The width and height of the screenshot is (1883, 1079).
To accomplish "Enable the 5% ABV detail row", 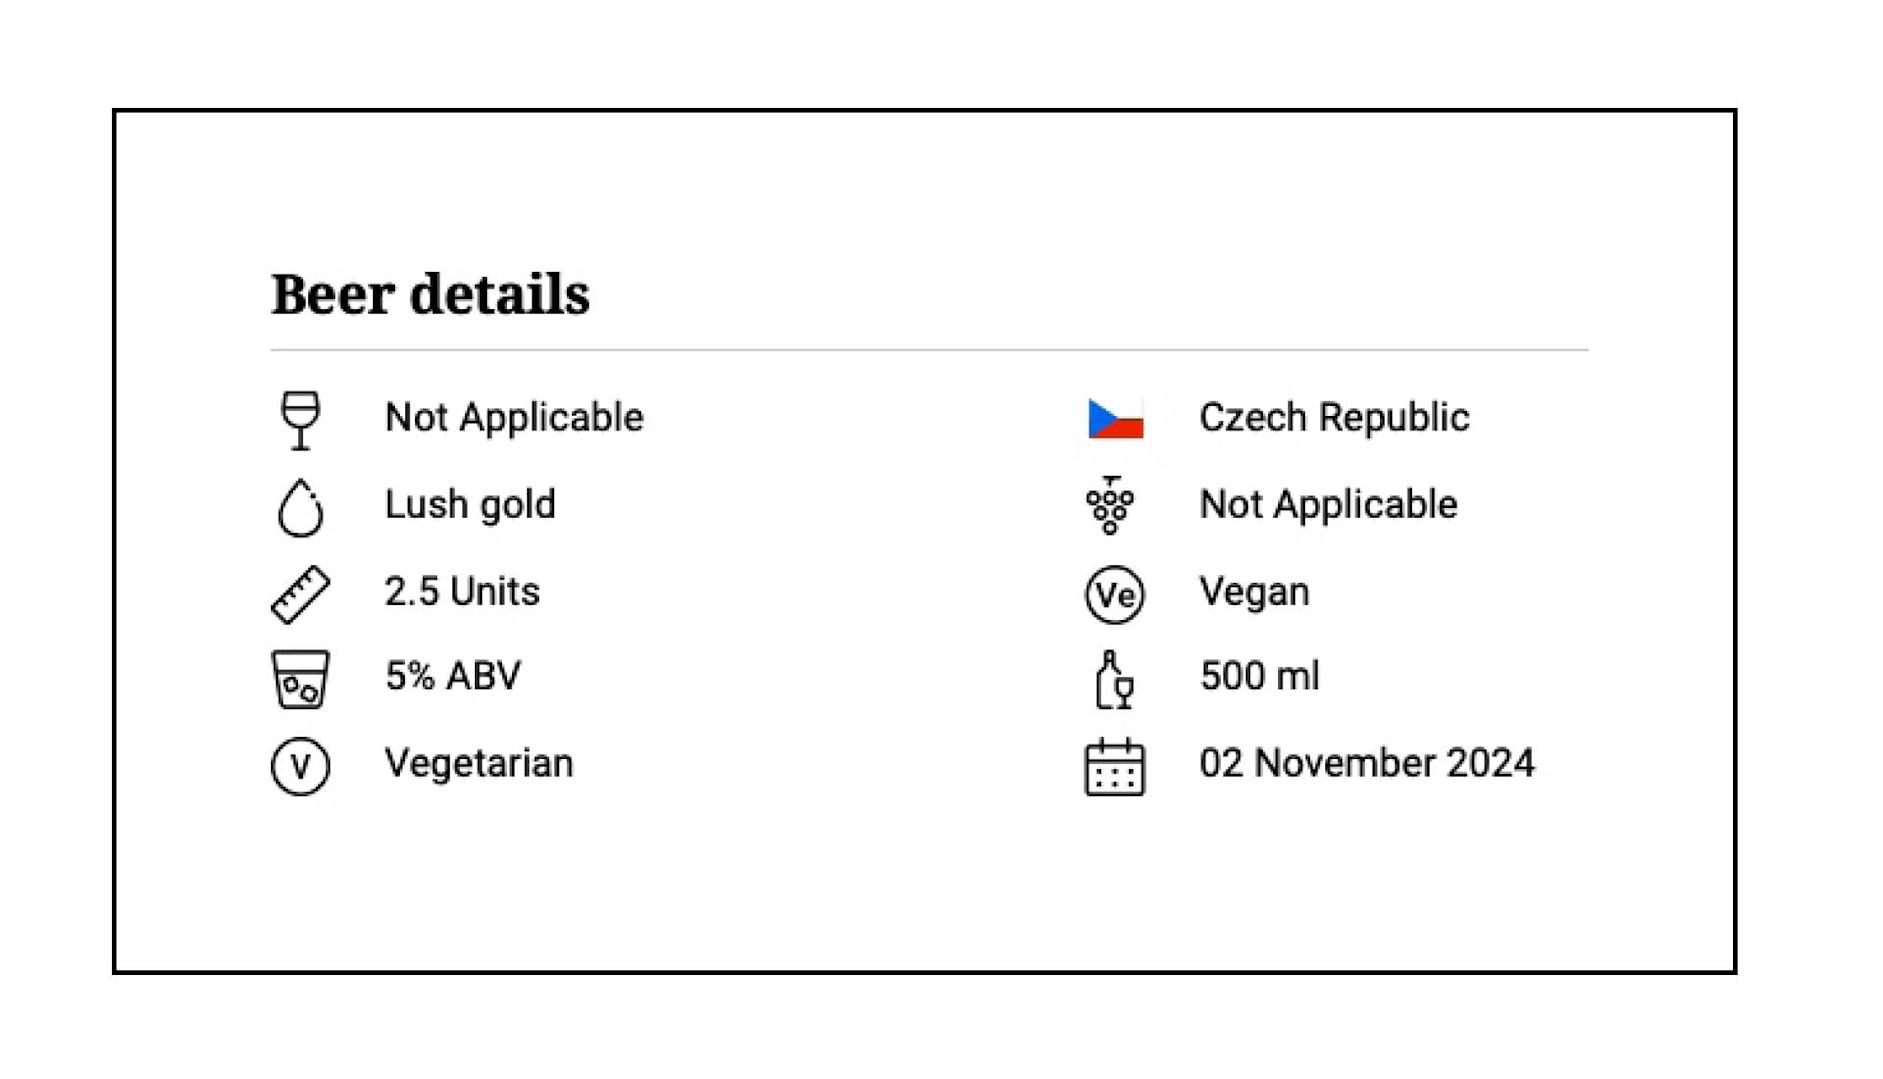I will pyautogui.click(x=452, y=678).
